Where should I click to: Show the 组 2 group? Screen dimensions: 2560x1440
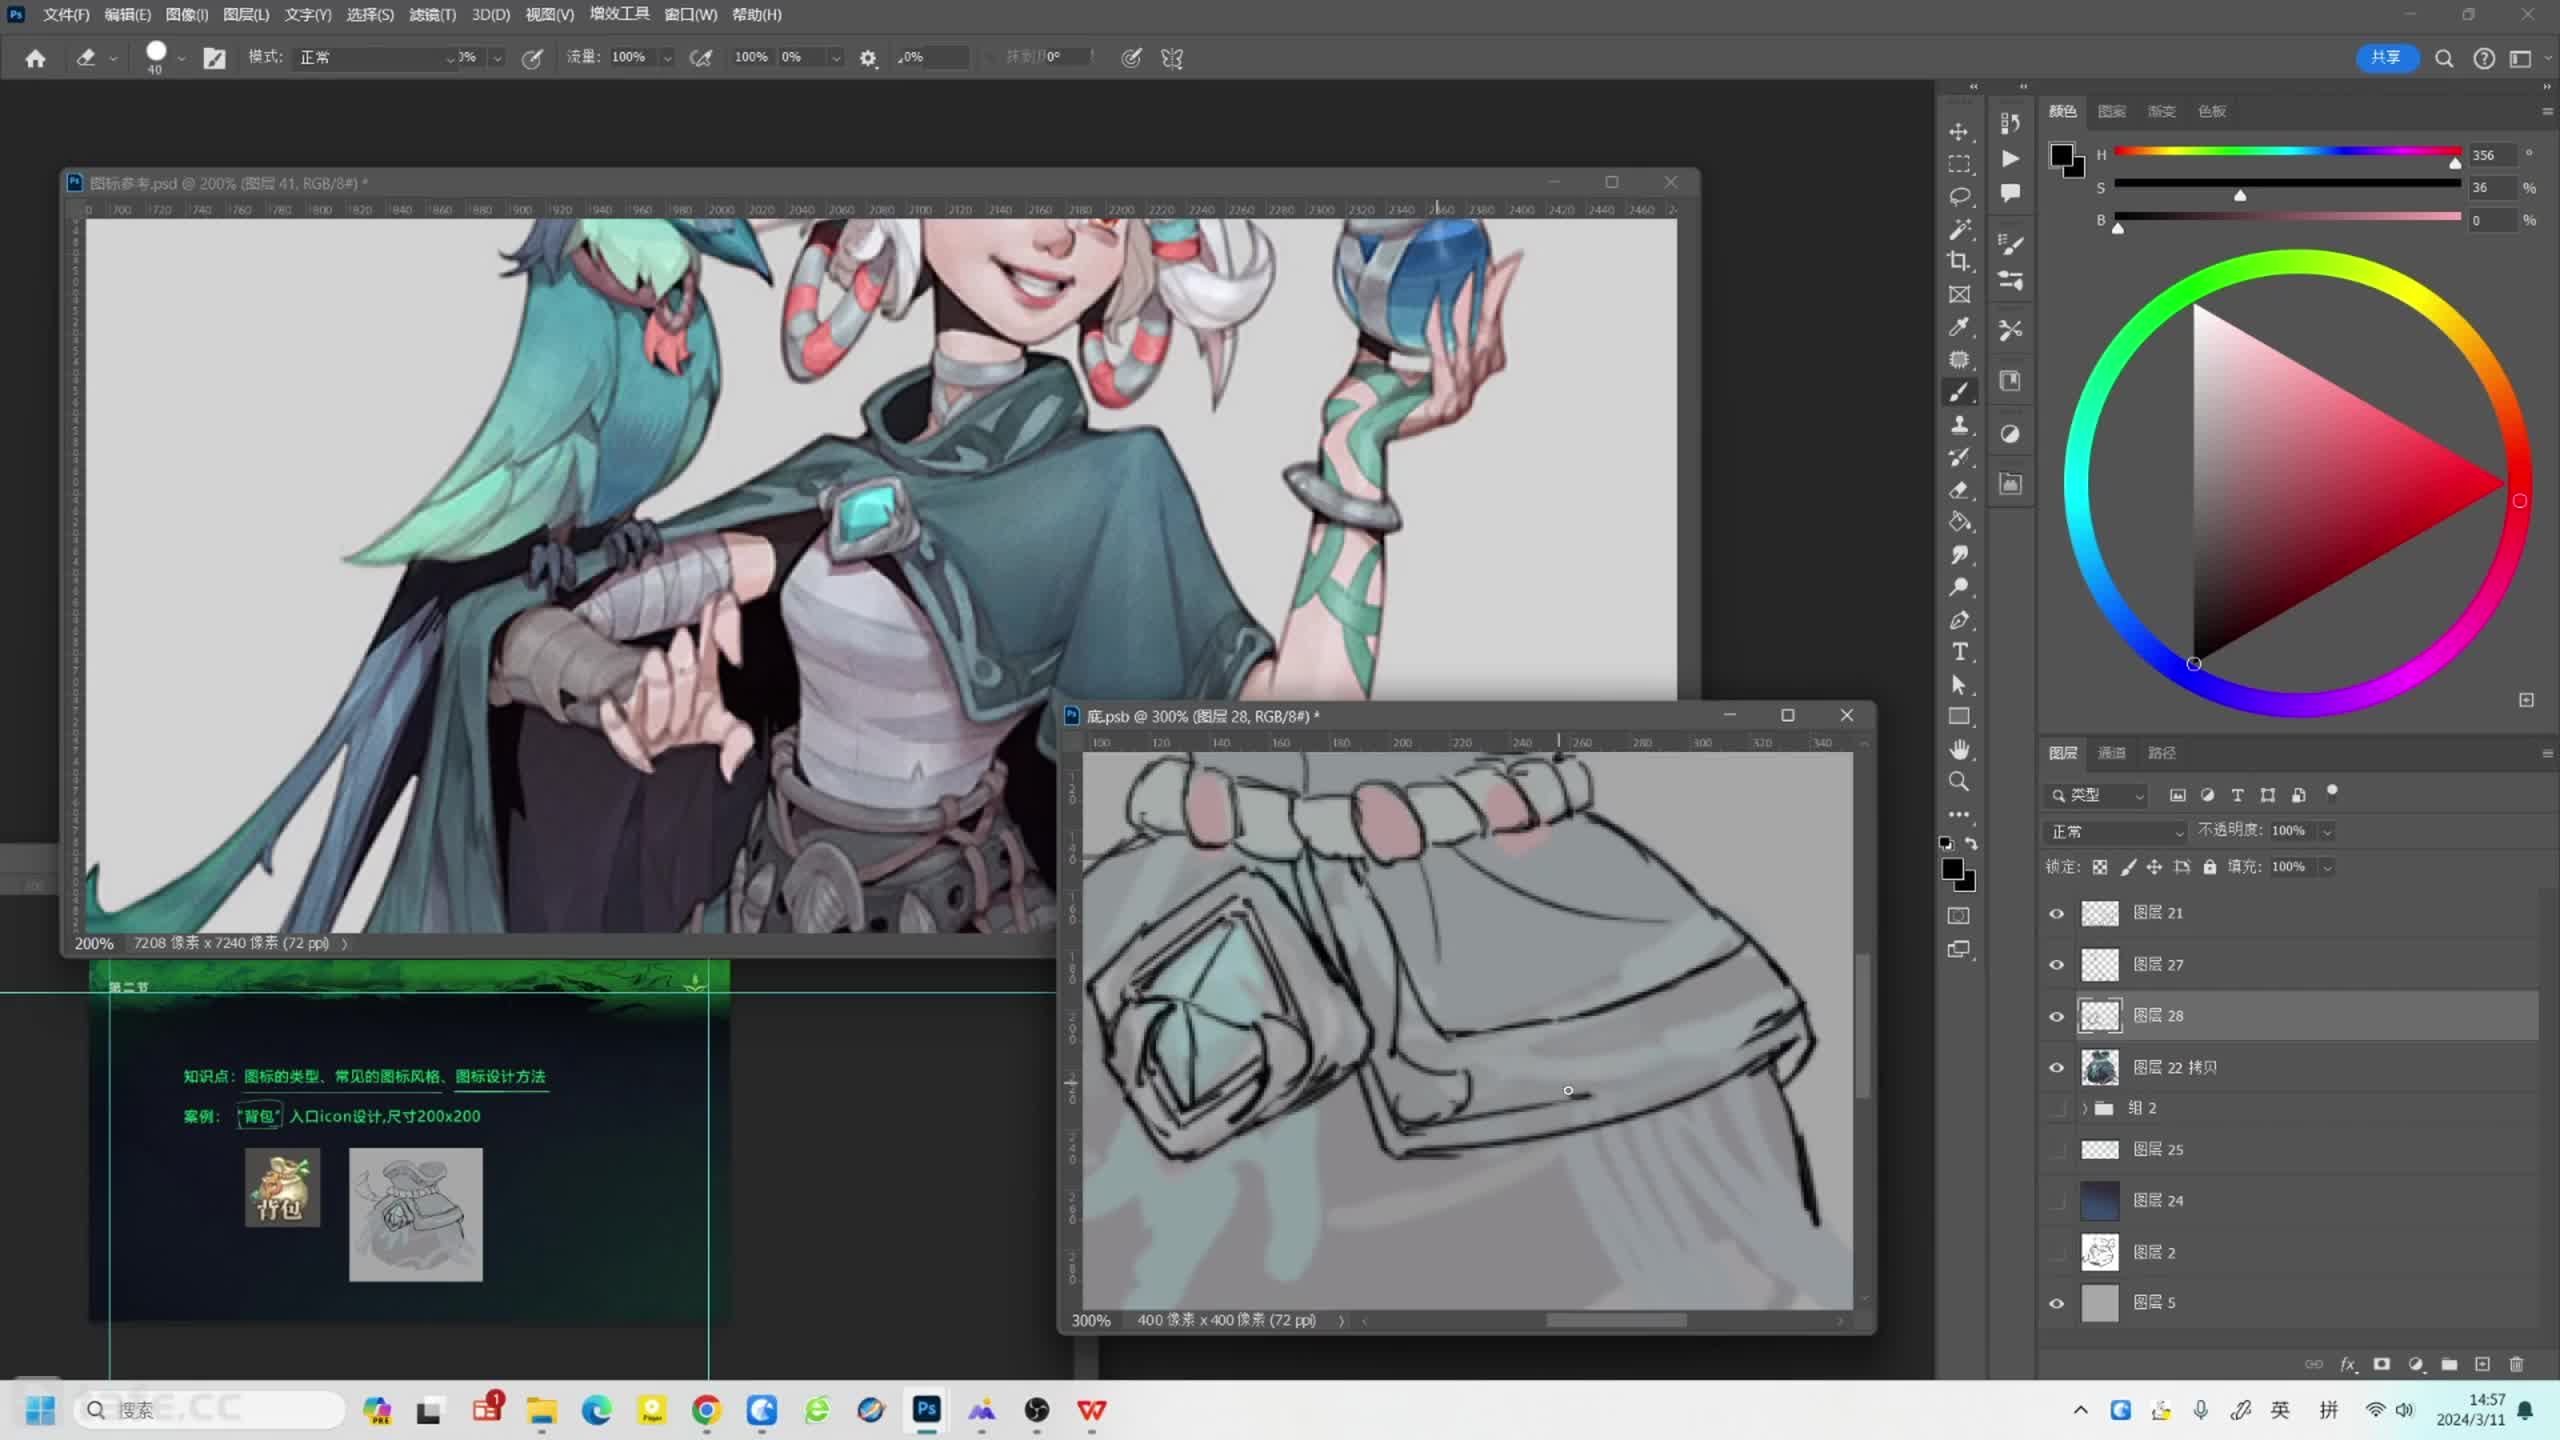pos(2057,1108)
